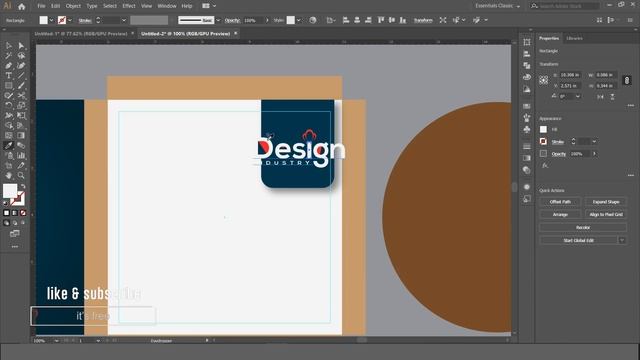Select the Zoom magnifier tool

pyautogui.click(x=21, y=176)
